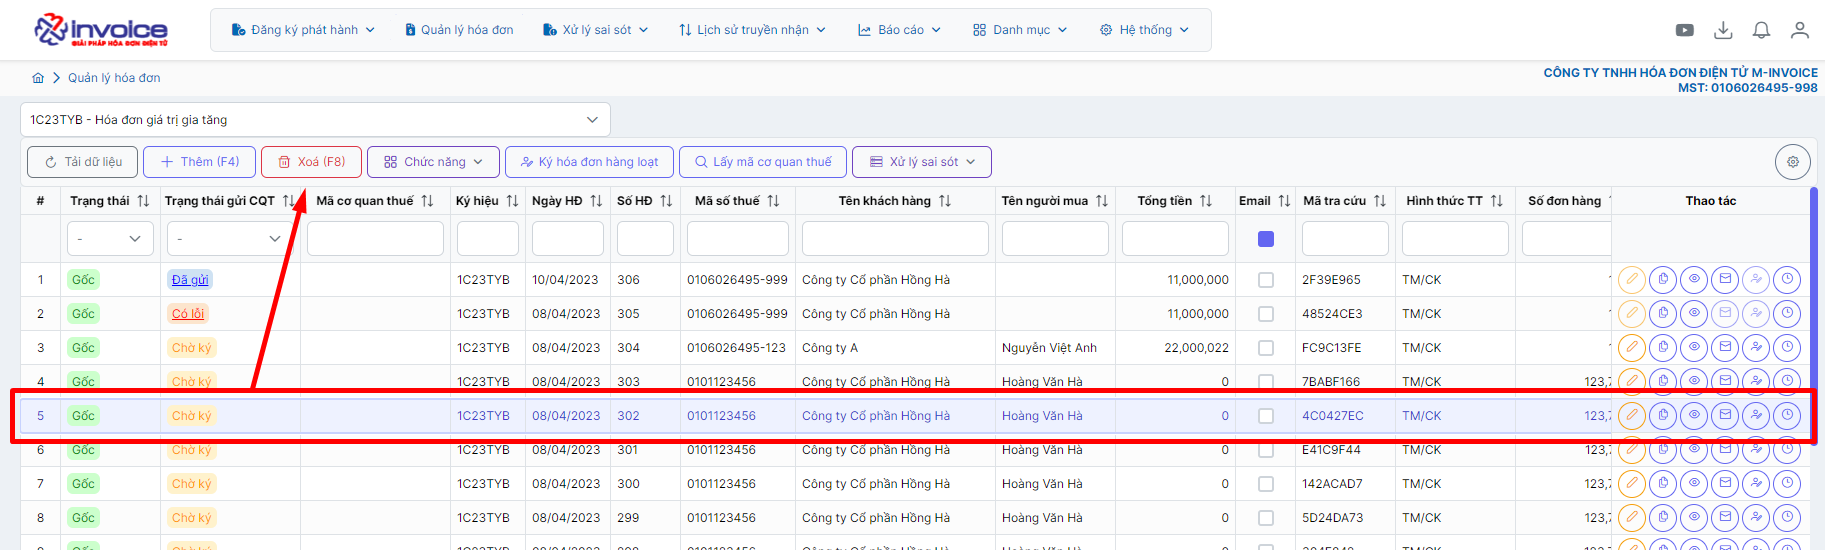This screenshot has height=550, width=1825.
Task: Tick Email checkbox for invoice 300
Action: pos(1266,484)
